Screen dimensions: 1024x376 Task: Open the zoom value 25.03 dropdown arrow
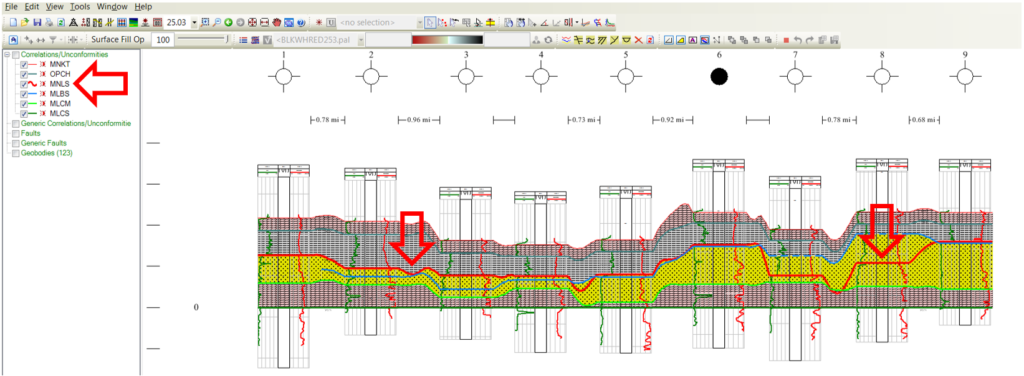(194, 22)
